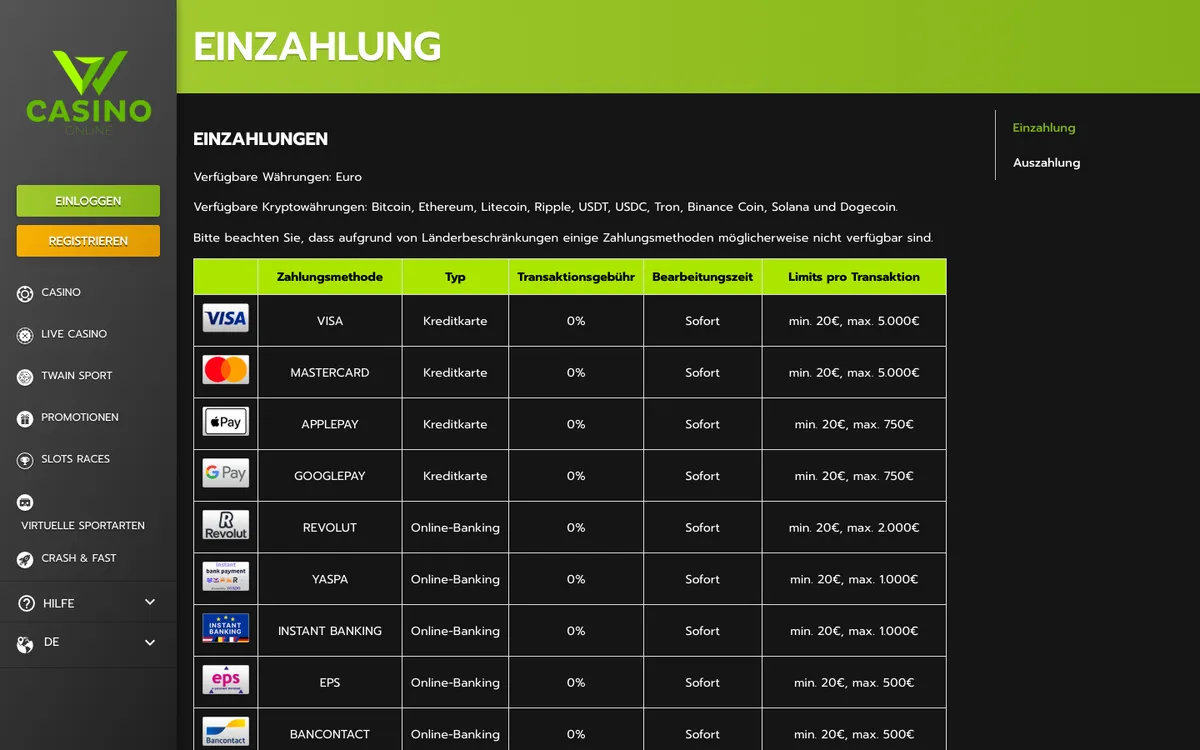Click the YASPA method name cell

point(330,579)
